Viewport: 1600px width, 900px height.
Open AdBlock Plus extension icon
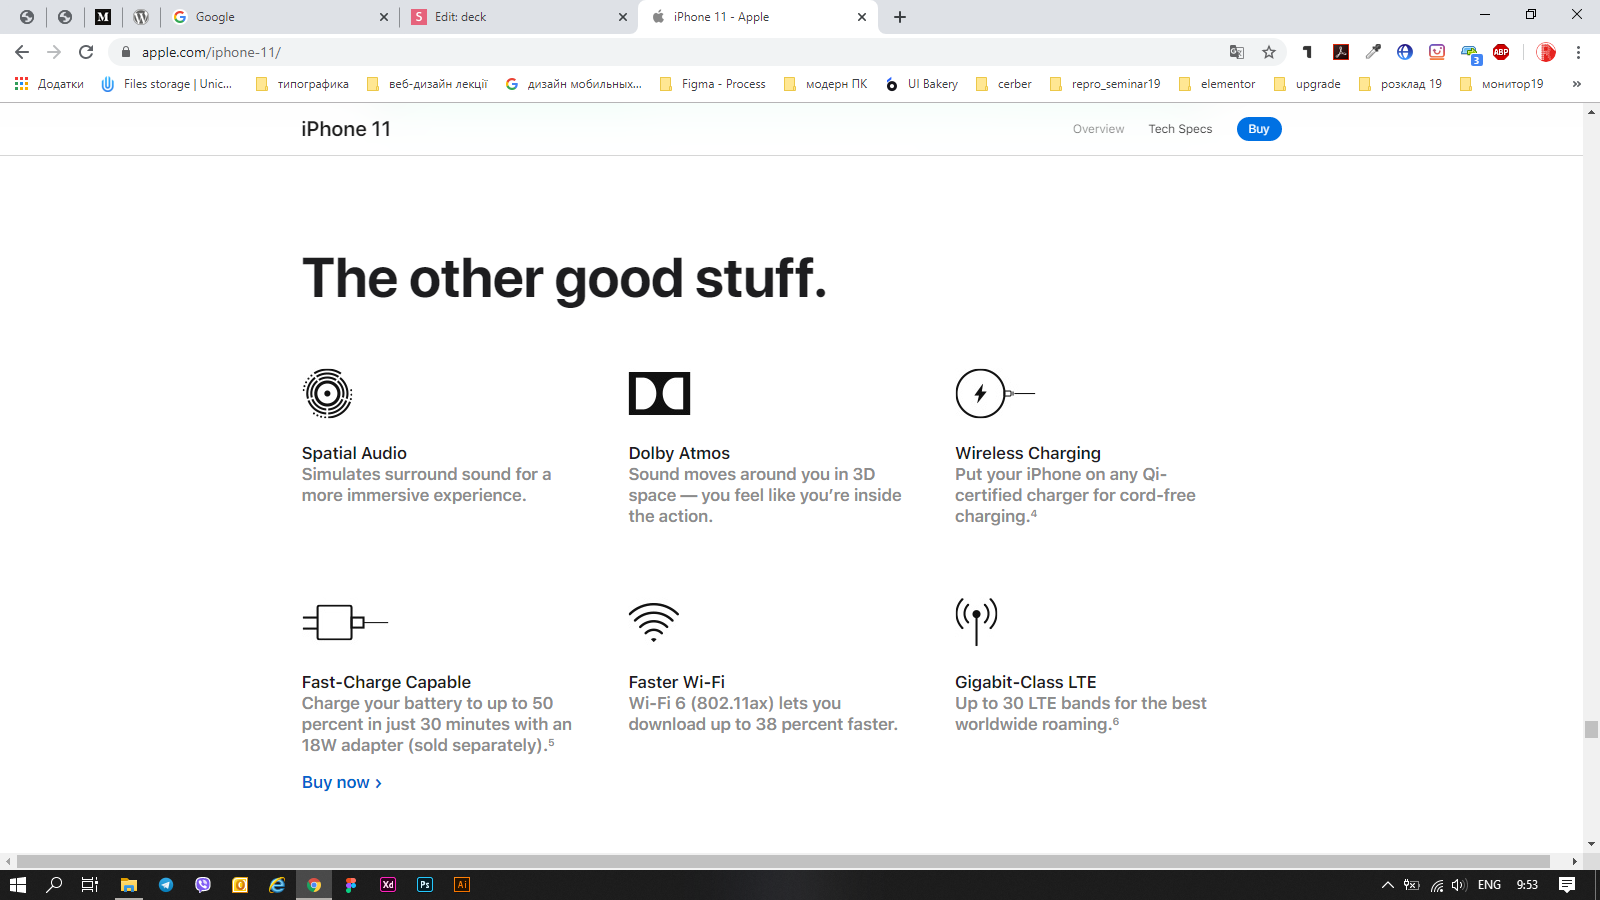point(1501,52)
